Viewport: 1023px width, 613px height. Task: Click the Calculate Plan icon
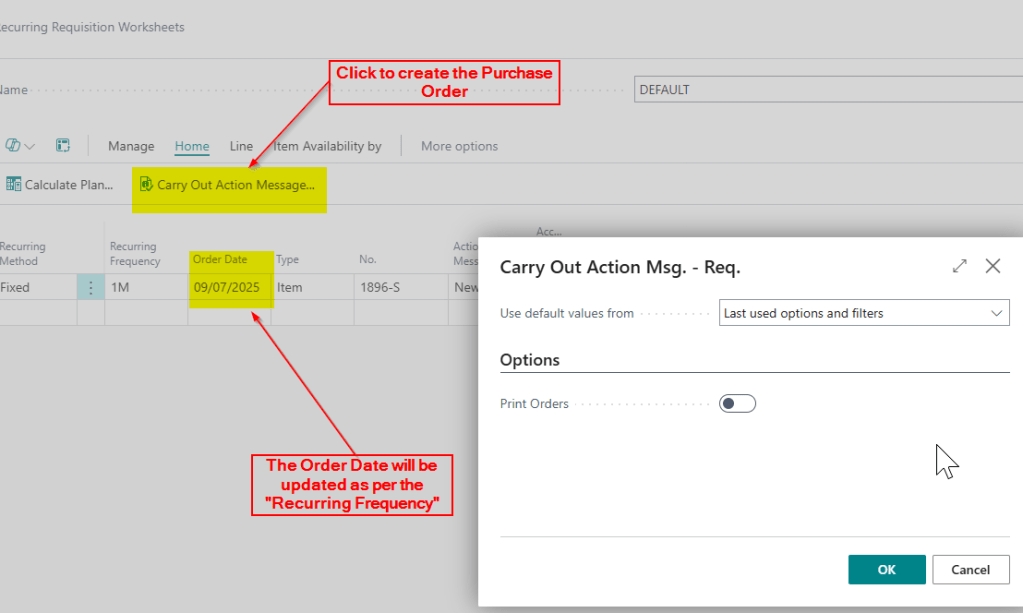pyautogui.click(x=13, y=184)
